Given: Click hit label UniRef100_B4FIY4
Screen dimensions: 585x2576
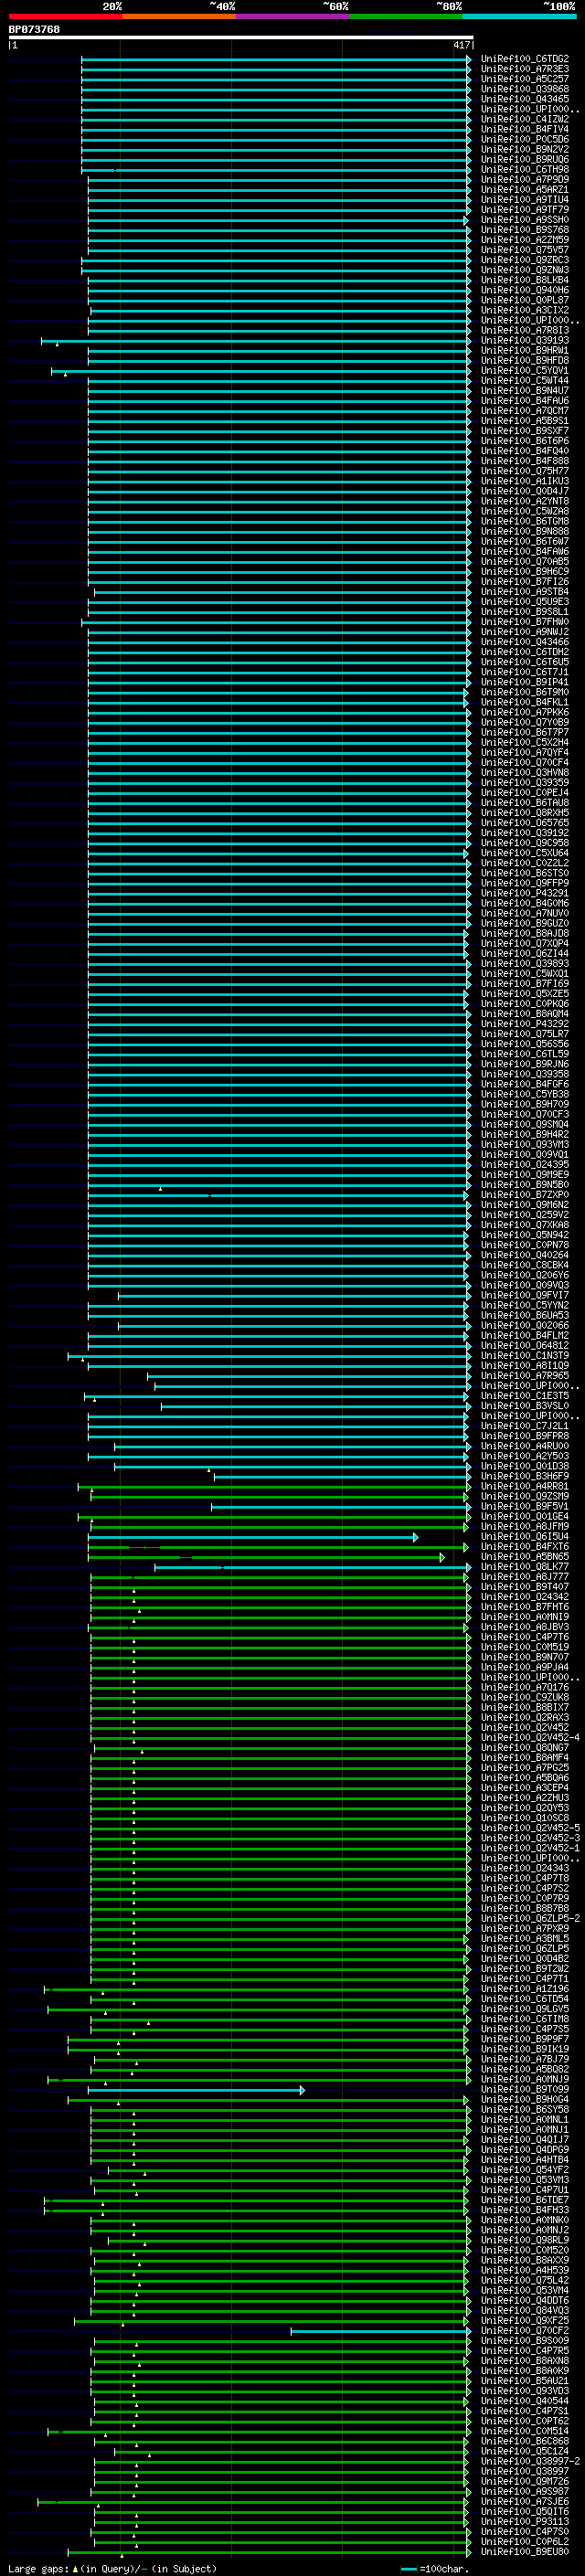Looking at the screenshot, I should coord(524,129).
